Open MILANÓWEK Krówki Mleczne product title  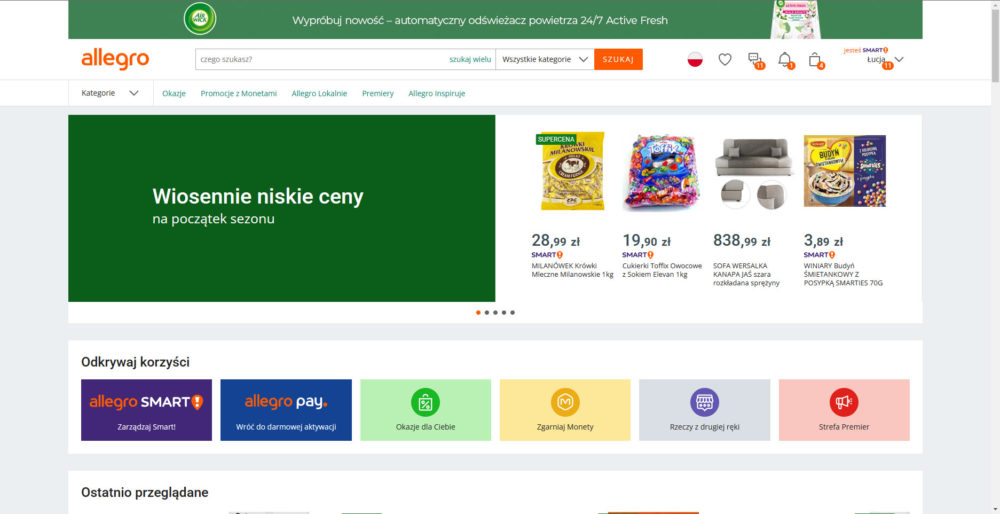572,270
